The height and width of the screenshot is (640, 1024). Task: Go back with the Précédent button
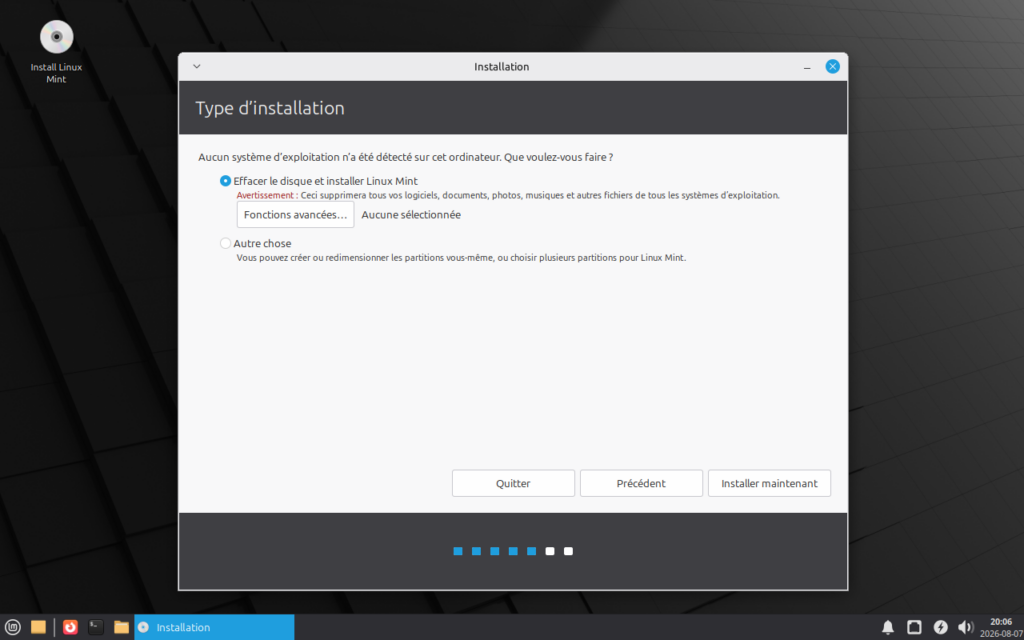[x=641, y=483]
